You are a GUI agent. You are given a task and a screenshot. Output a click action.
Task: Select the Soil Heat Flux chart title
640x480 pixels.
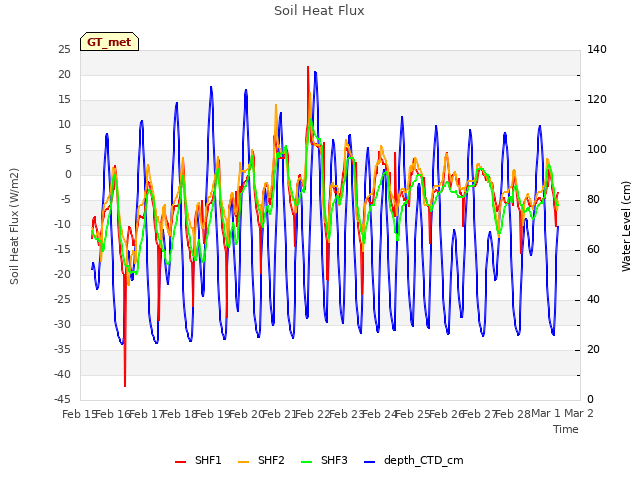click(x=319, y=11)
